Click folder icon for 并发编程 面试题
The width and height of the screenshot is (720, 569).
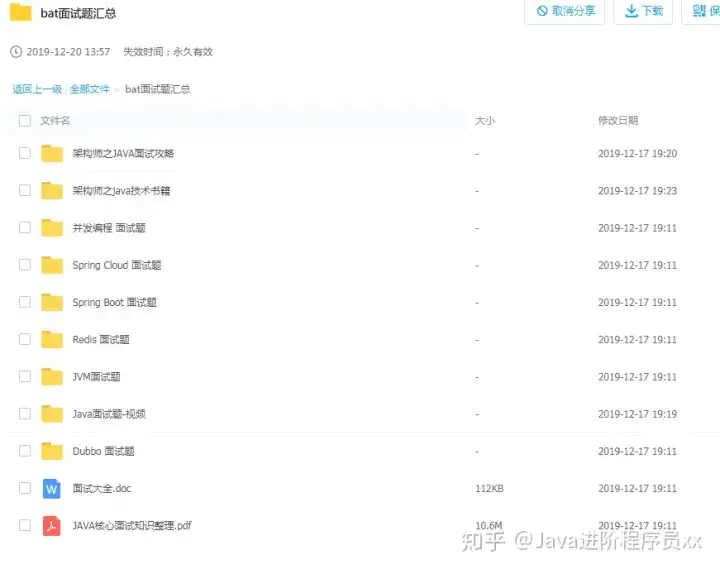click(x=52, y=228)
